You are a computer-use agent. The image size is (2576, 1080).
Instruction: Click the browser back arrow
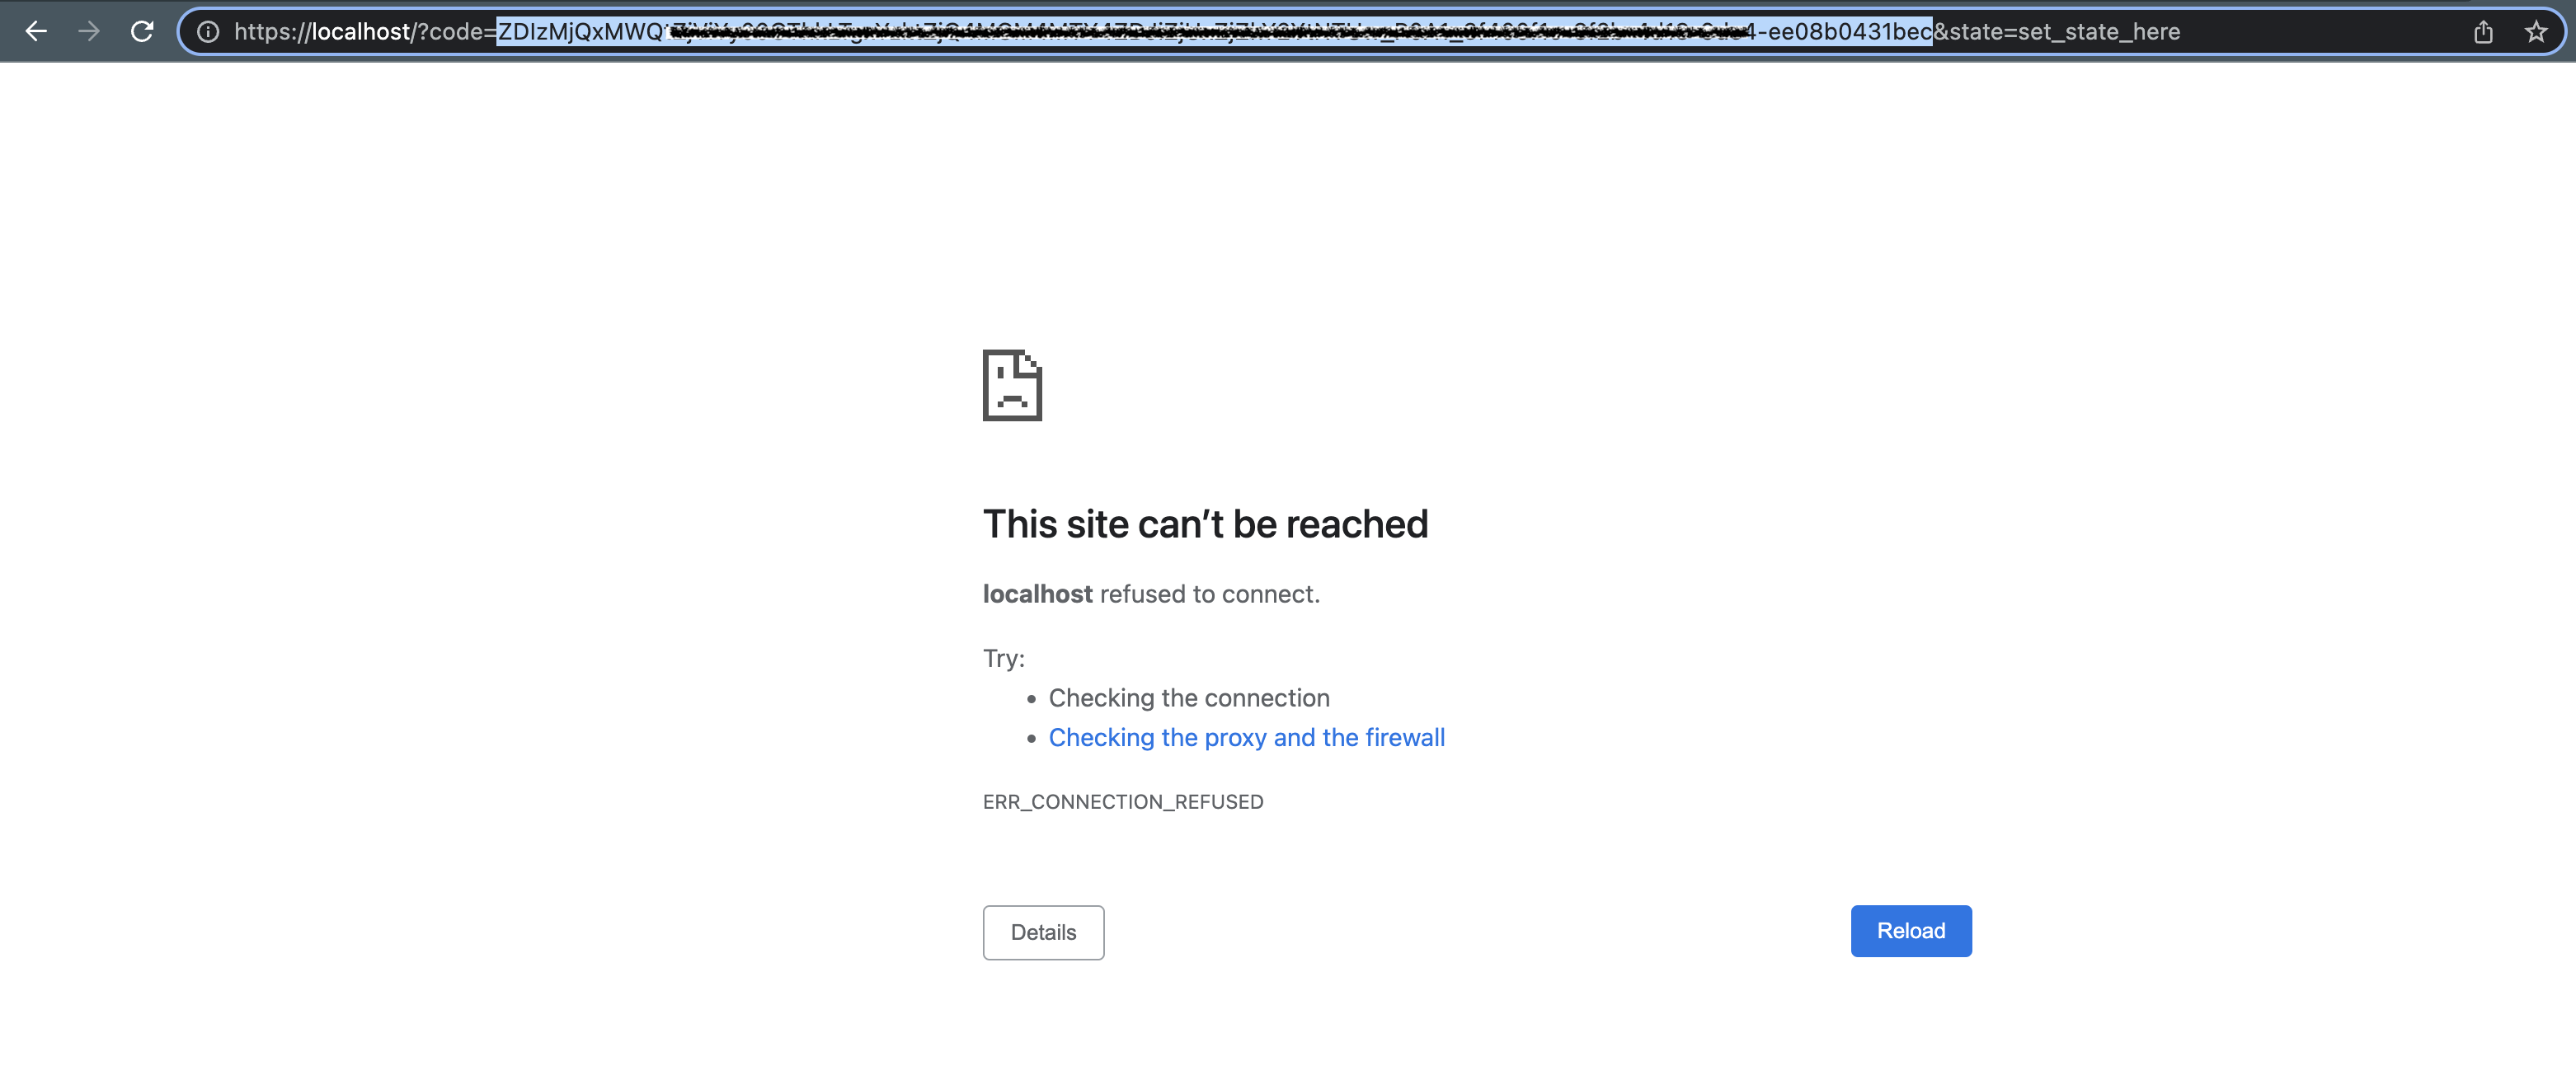coord(36,31)
